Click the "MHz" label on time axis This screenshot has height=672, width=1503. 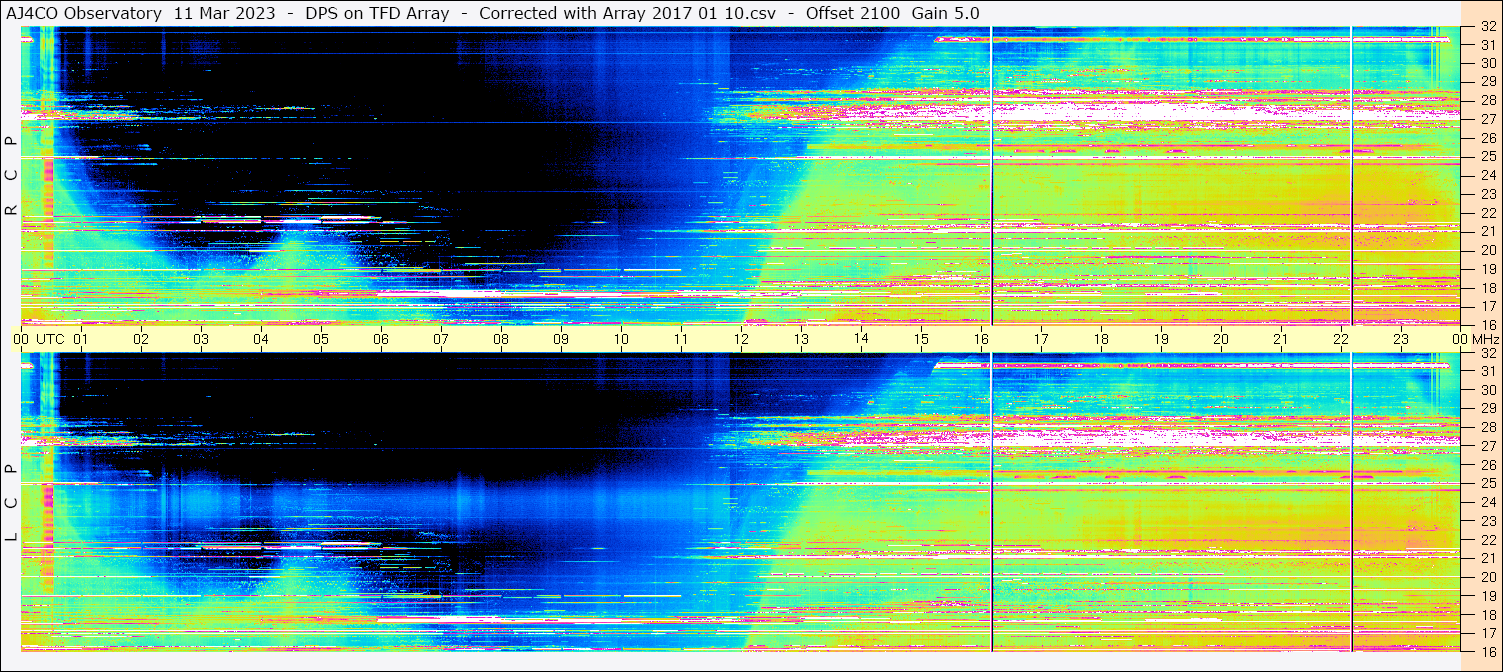point(1487,339)
